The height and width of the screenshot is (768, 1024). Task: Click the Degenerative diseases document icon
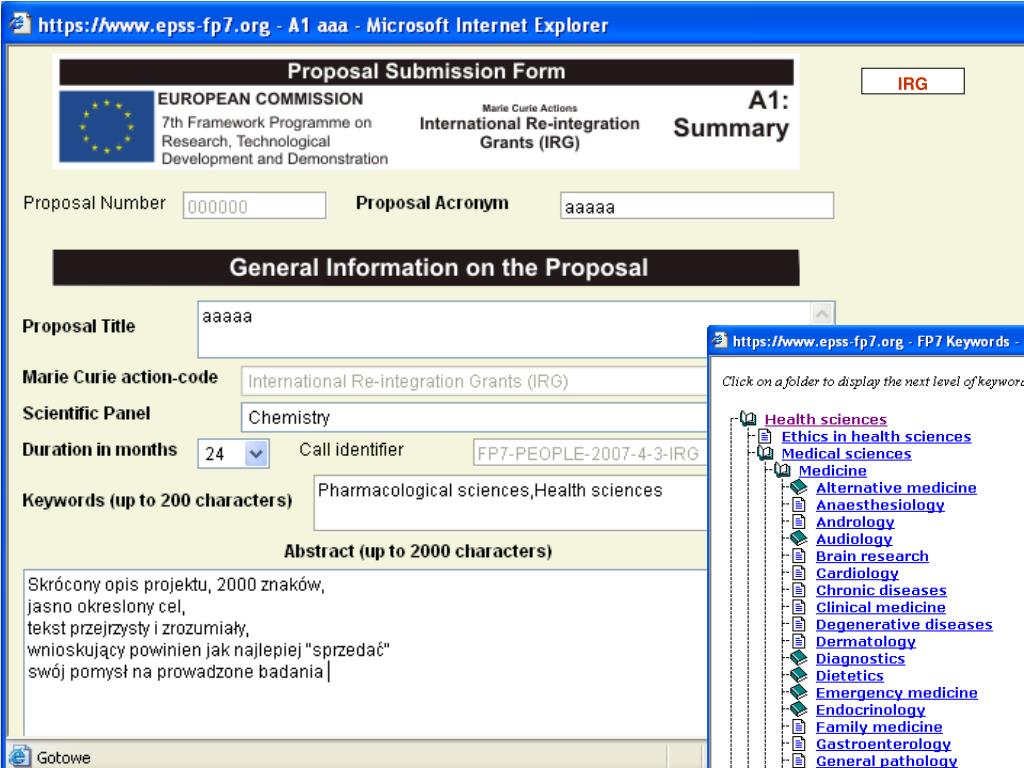coord(799,624)
